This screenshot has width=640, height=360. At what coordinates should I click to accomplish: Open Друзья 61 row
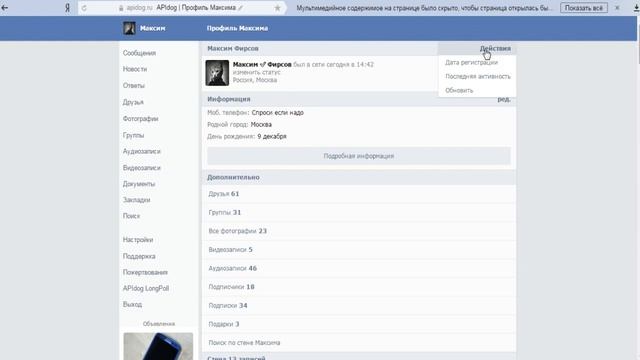[359, 194]
